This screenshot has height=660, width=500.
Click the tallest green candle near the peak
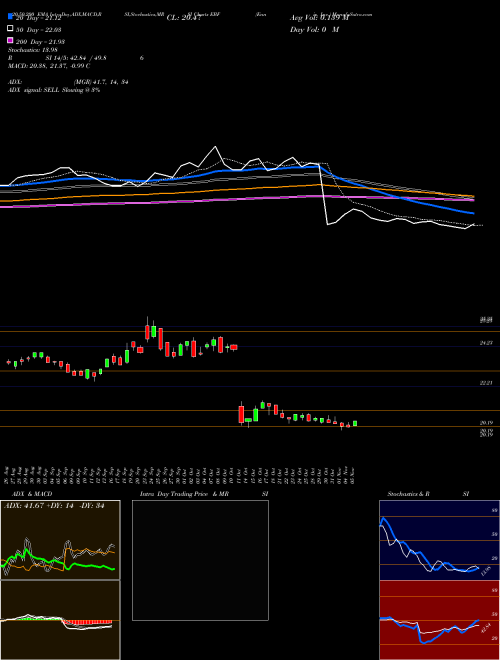(154, 330)
